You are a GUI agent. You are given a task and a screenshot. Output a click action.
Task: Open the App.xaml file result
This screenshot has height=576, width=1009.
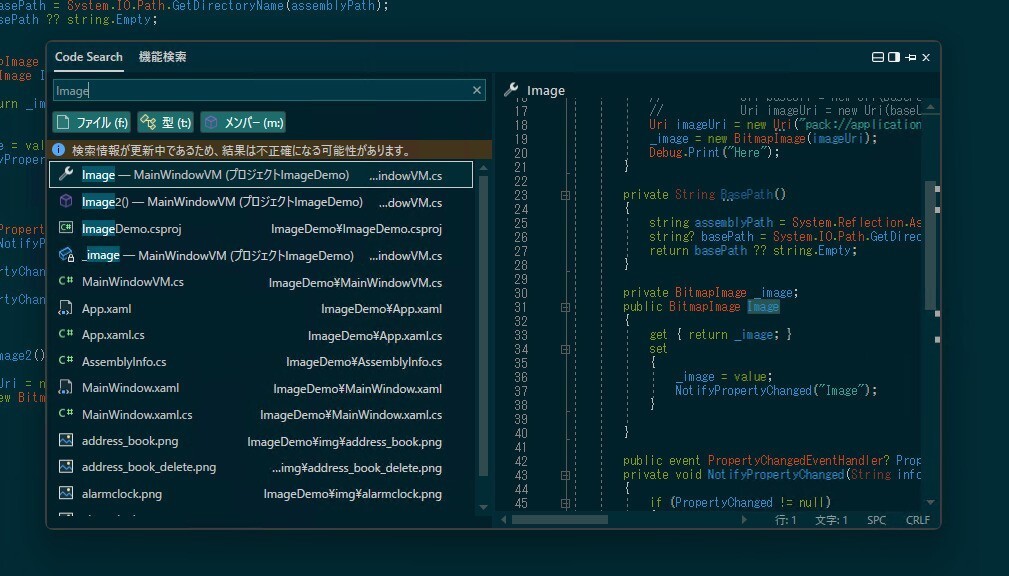click(x=106, y=309)
